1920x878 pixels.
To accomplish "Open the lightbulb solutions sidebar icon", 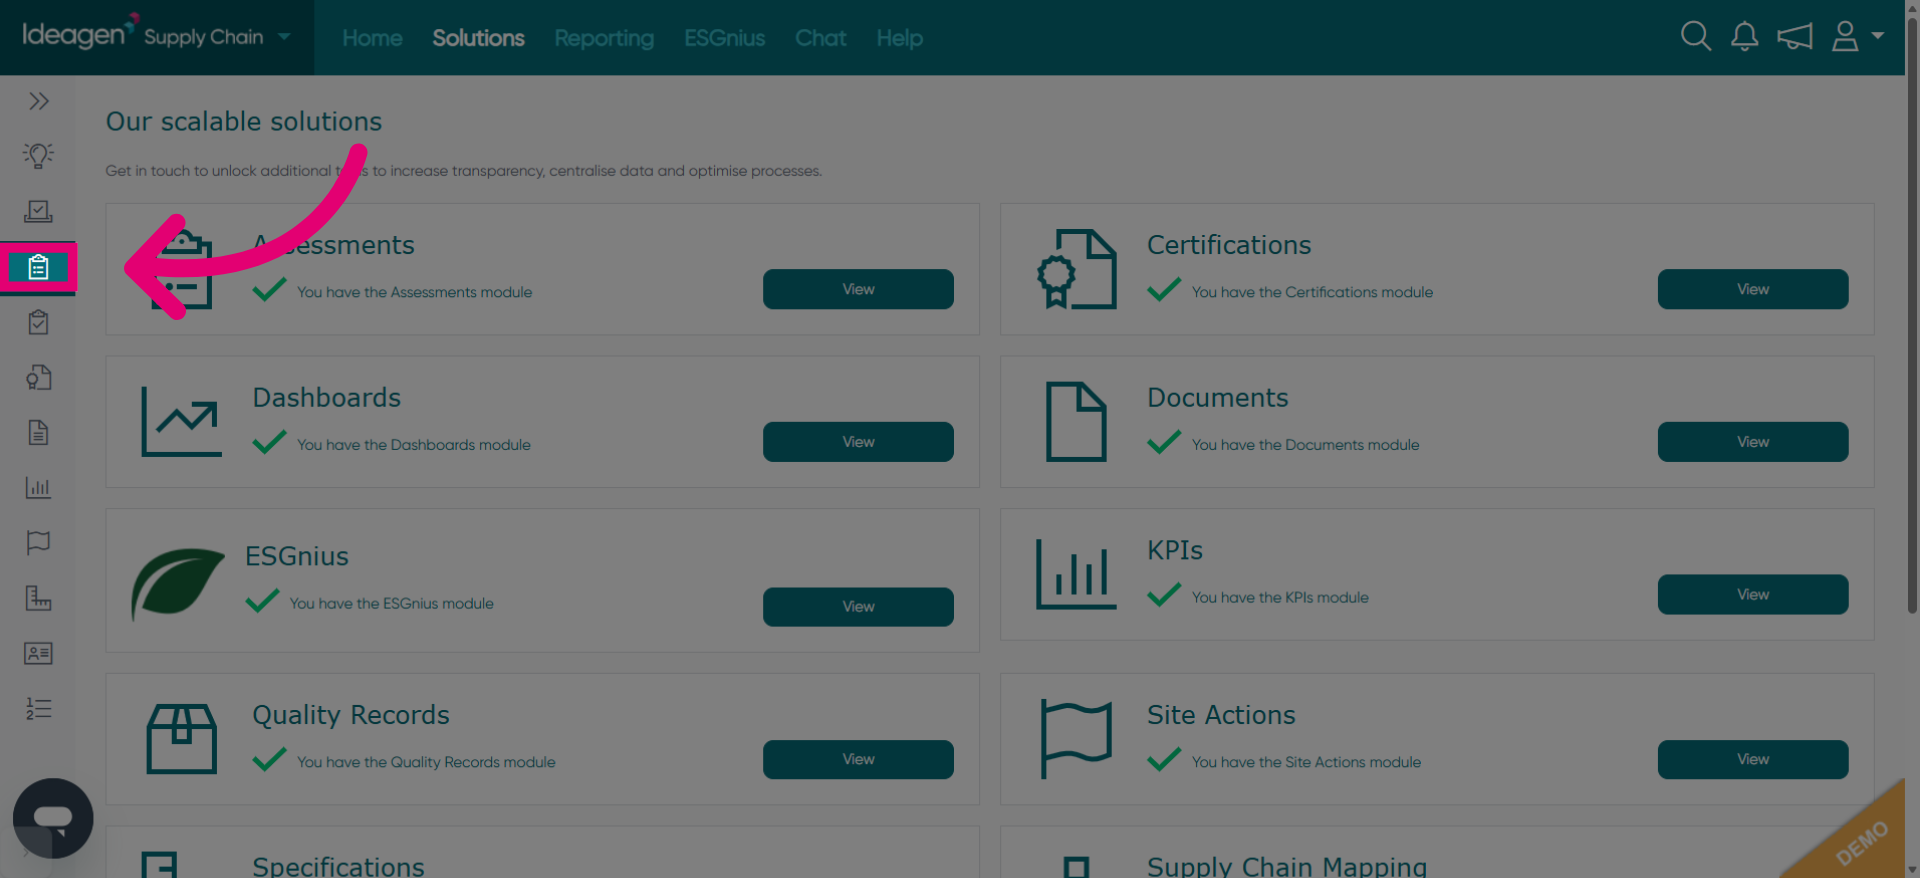I will pyautogui.click(x=38, y=156).
